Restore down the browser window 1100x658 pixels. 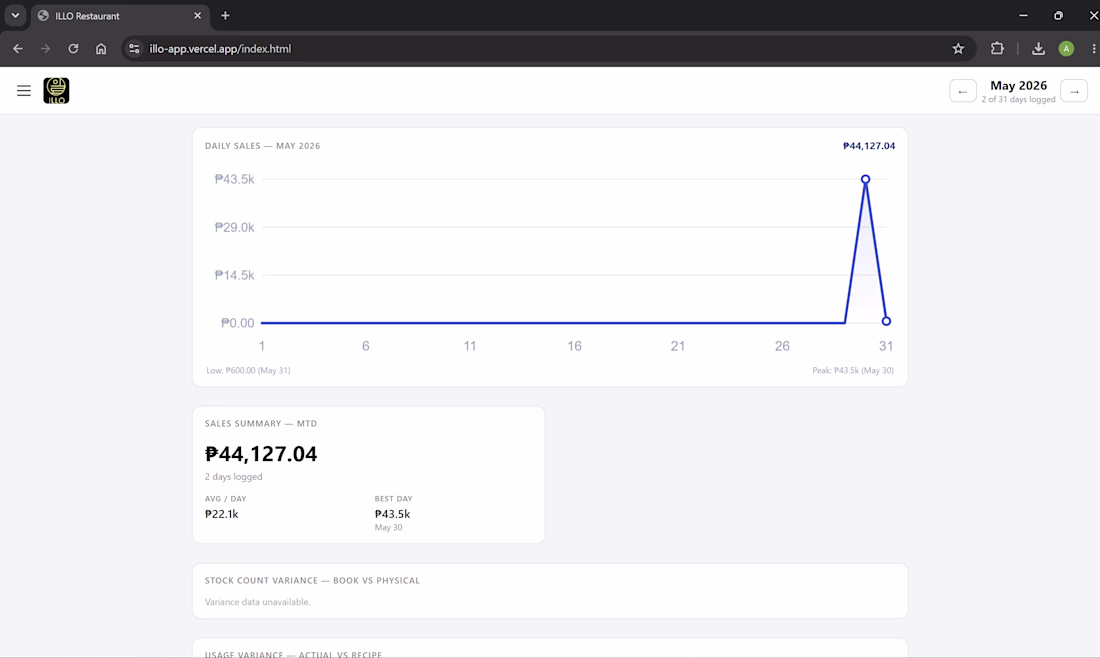(x=1058, y=15)
